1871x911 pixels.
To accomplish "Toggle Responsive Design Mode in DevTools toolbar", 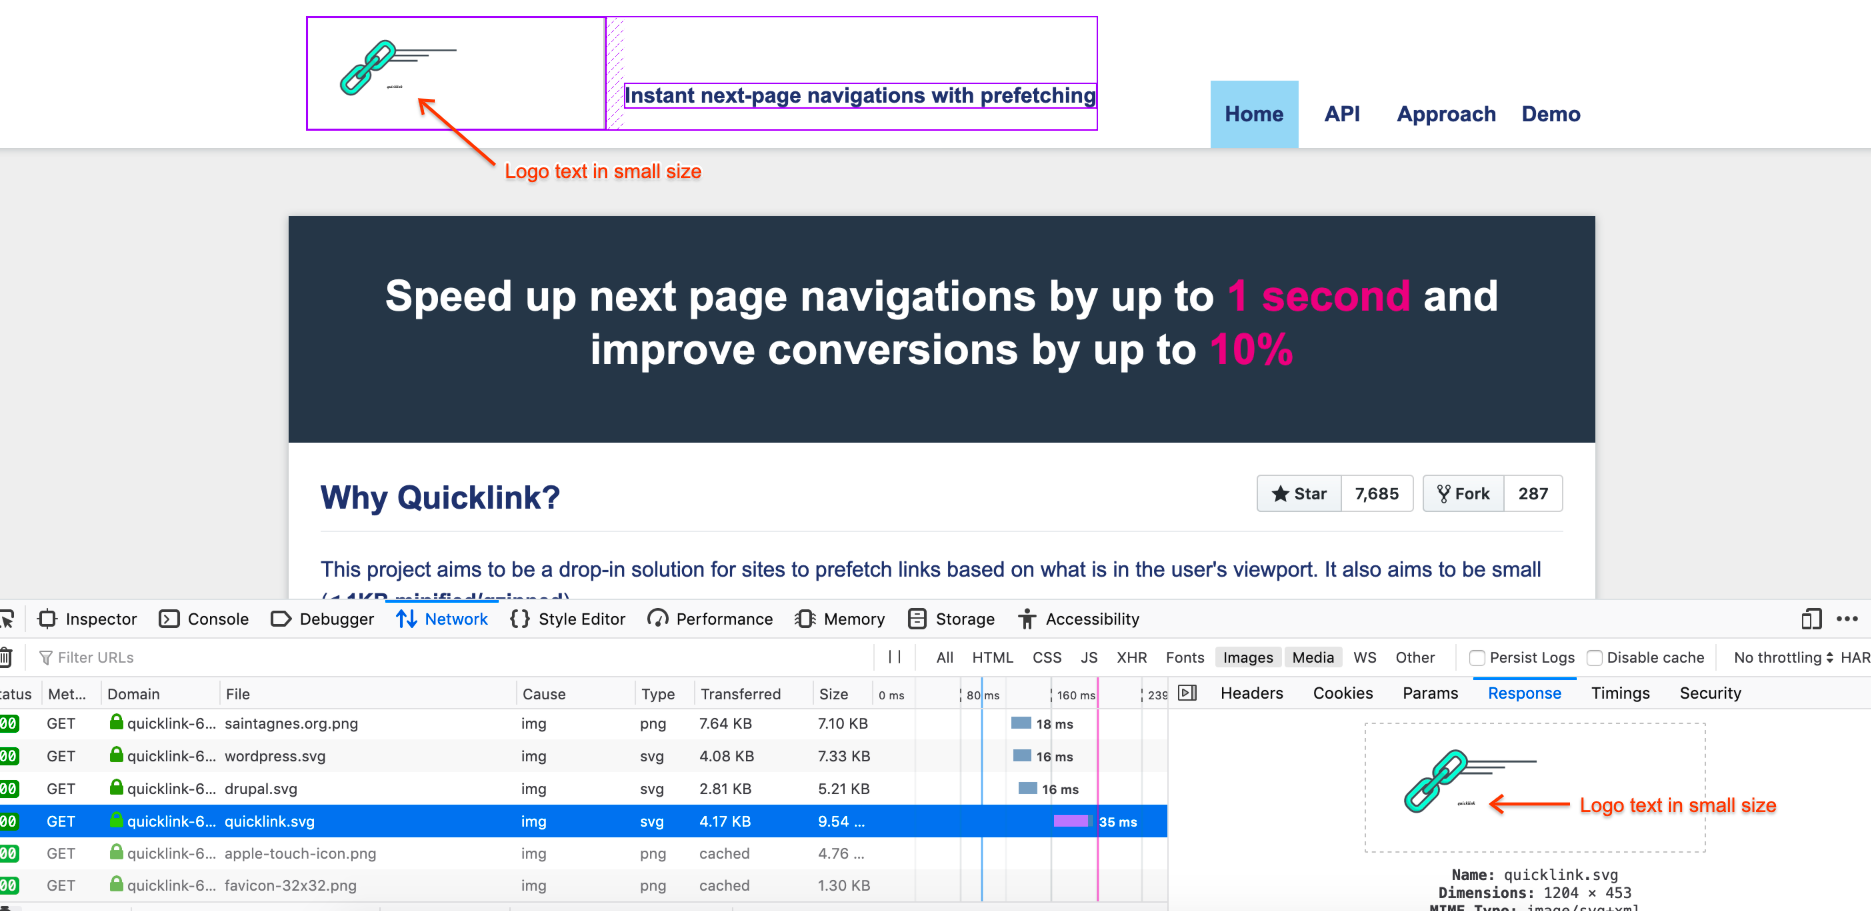I will (x=1811, y=619).
